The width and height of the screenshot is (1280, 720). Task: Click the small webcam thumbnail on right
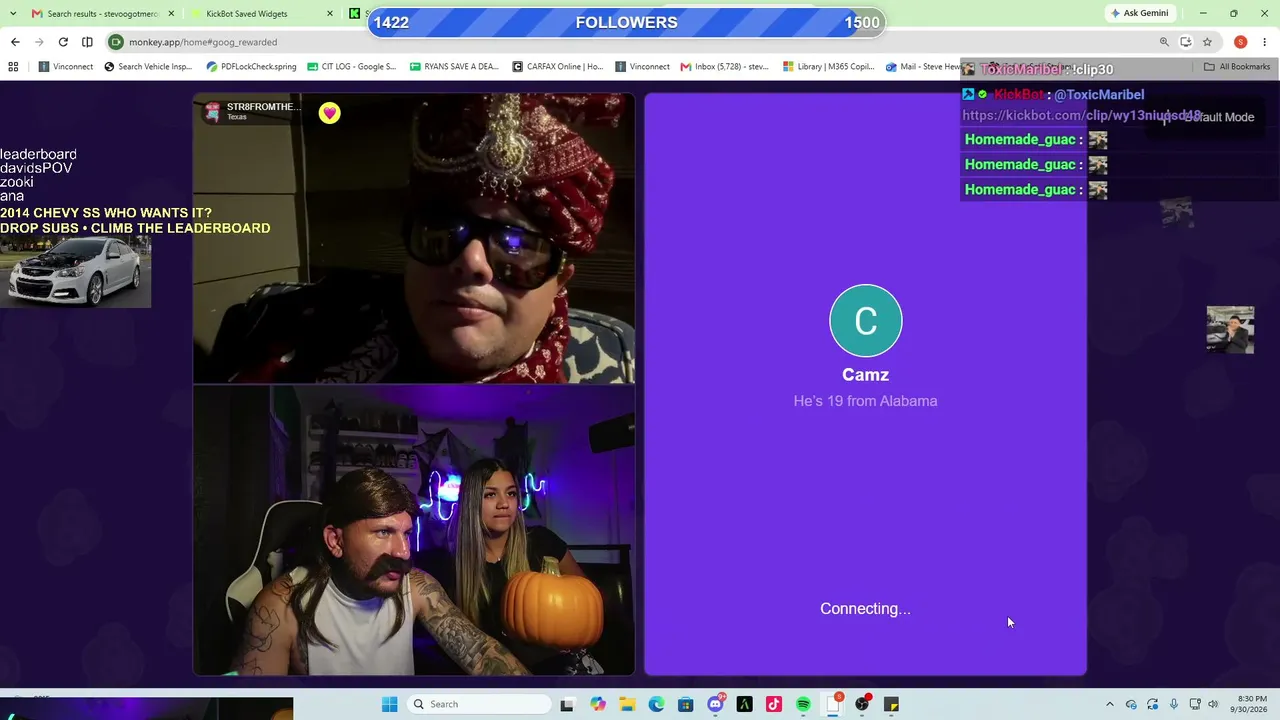[1230, 330]
